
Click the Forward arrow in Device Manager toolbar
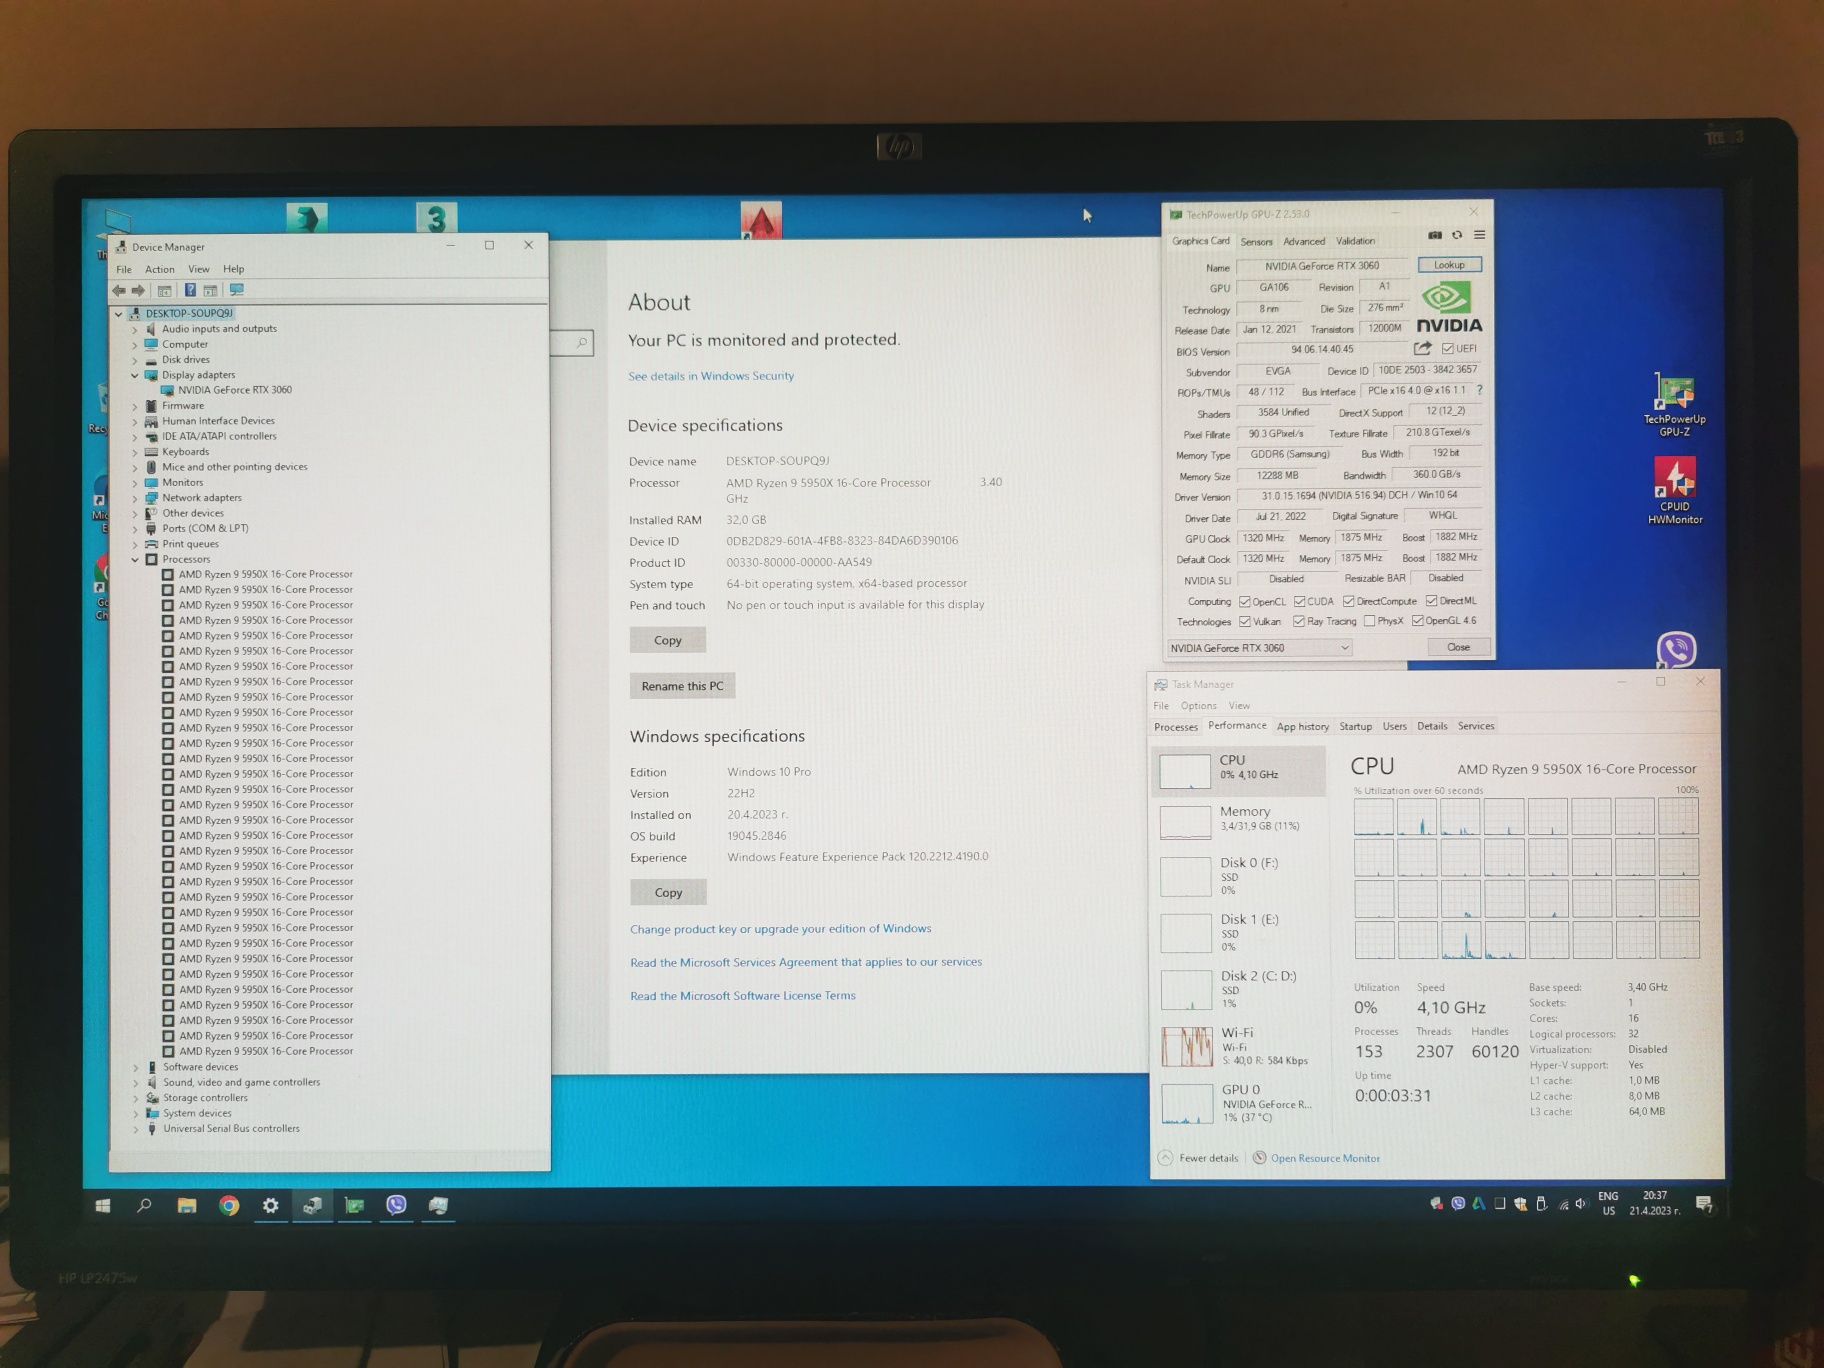tap(139, 291)
